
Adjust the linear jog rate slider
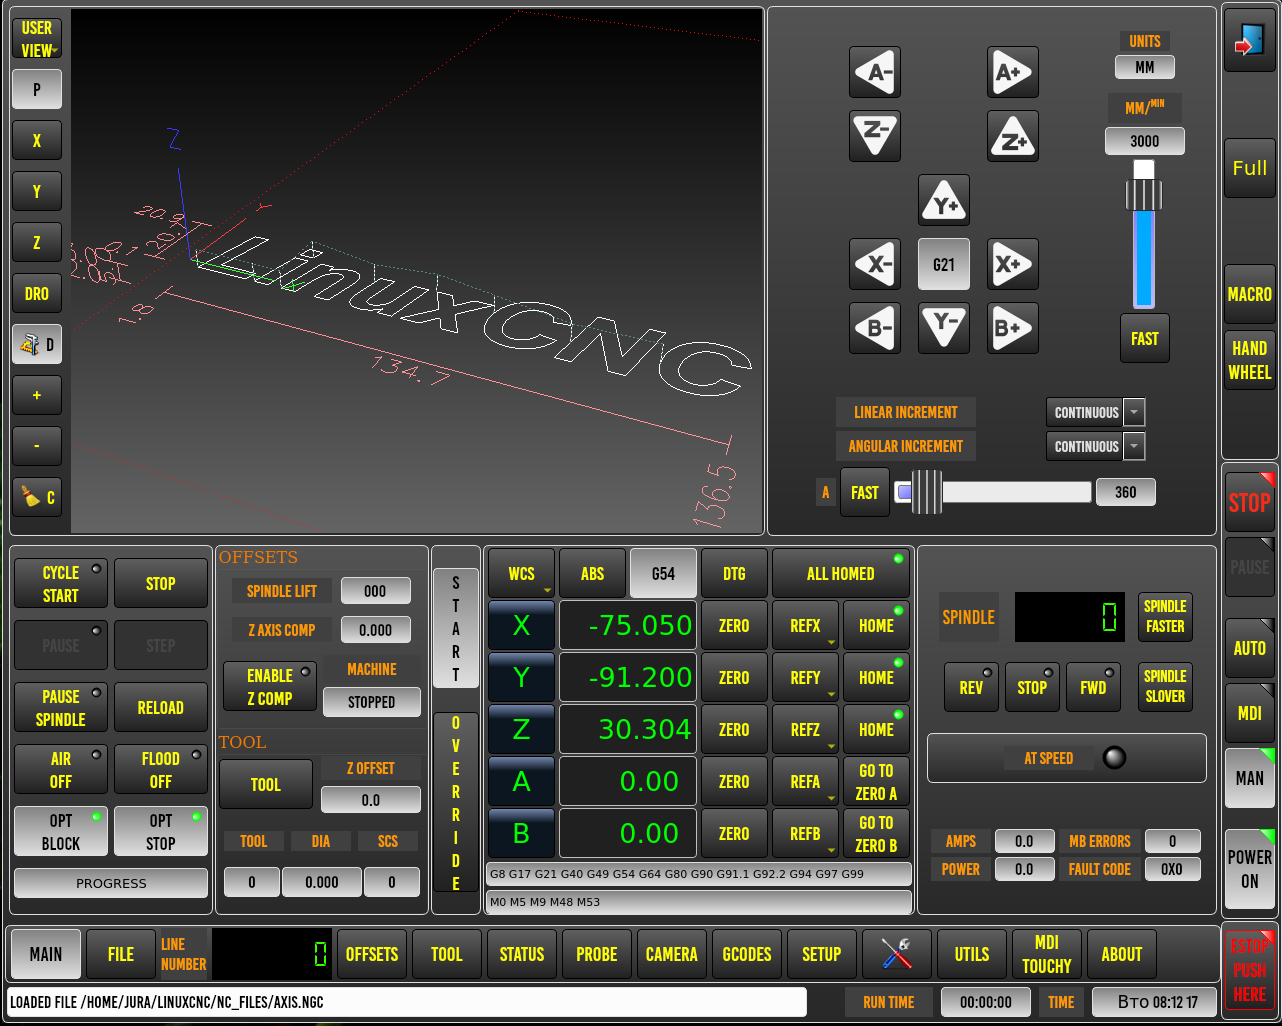pyautogui.click(x=1144, y=236)
